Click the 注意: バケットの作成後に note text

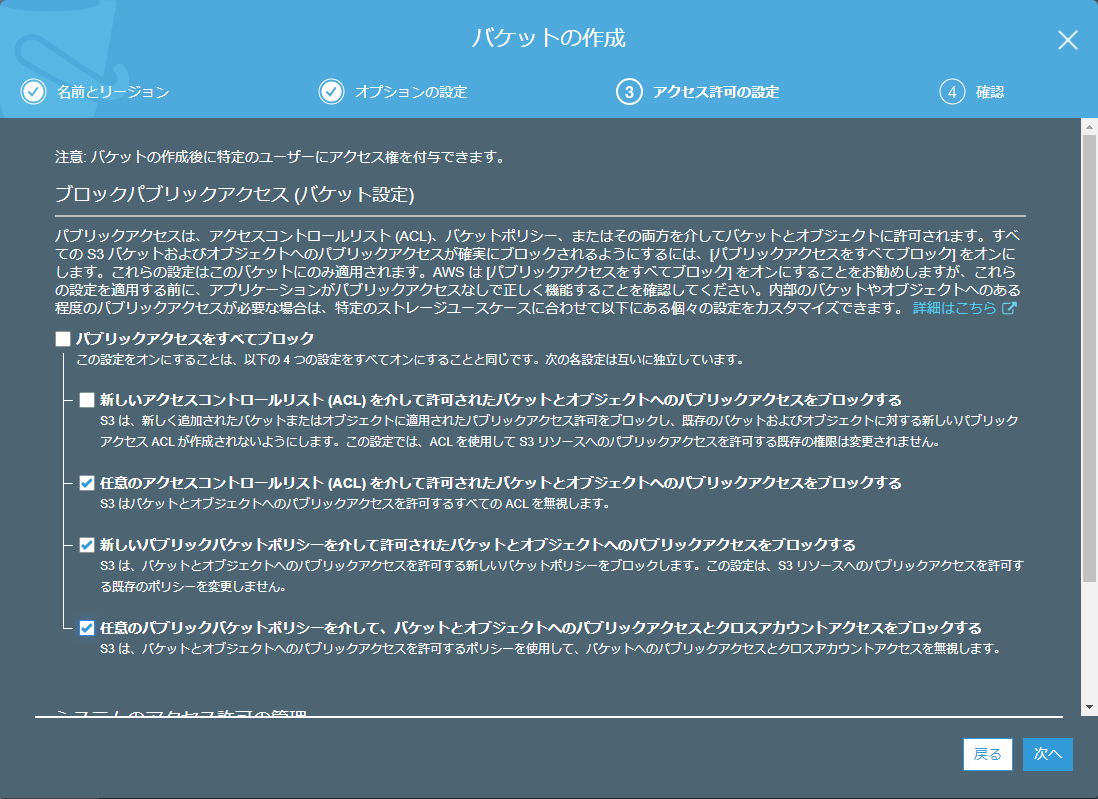(279, 157)
